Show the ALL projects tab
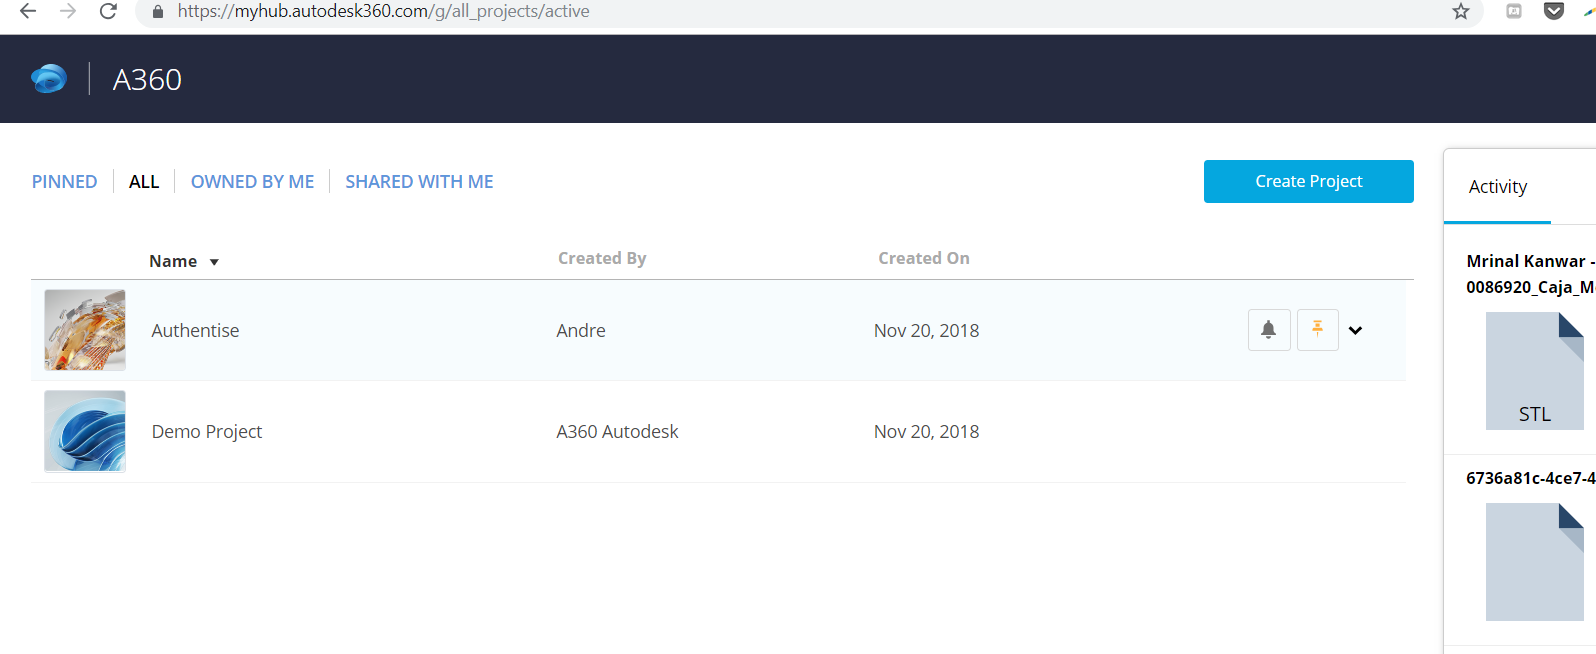The height and width of the screenshot is (654, 1596). point(144,182)
